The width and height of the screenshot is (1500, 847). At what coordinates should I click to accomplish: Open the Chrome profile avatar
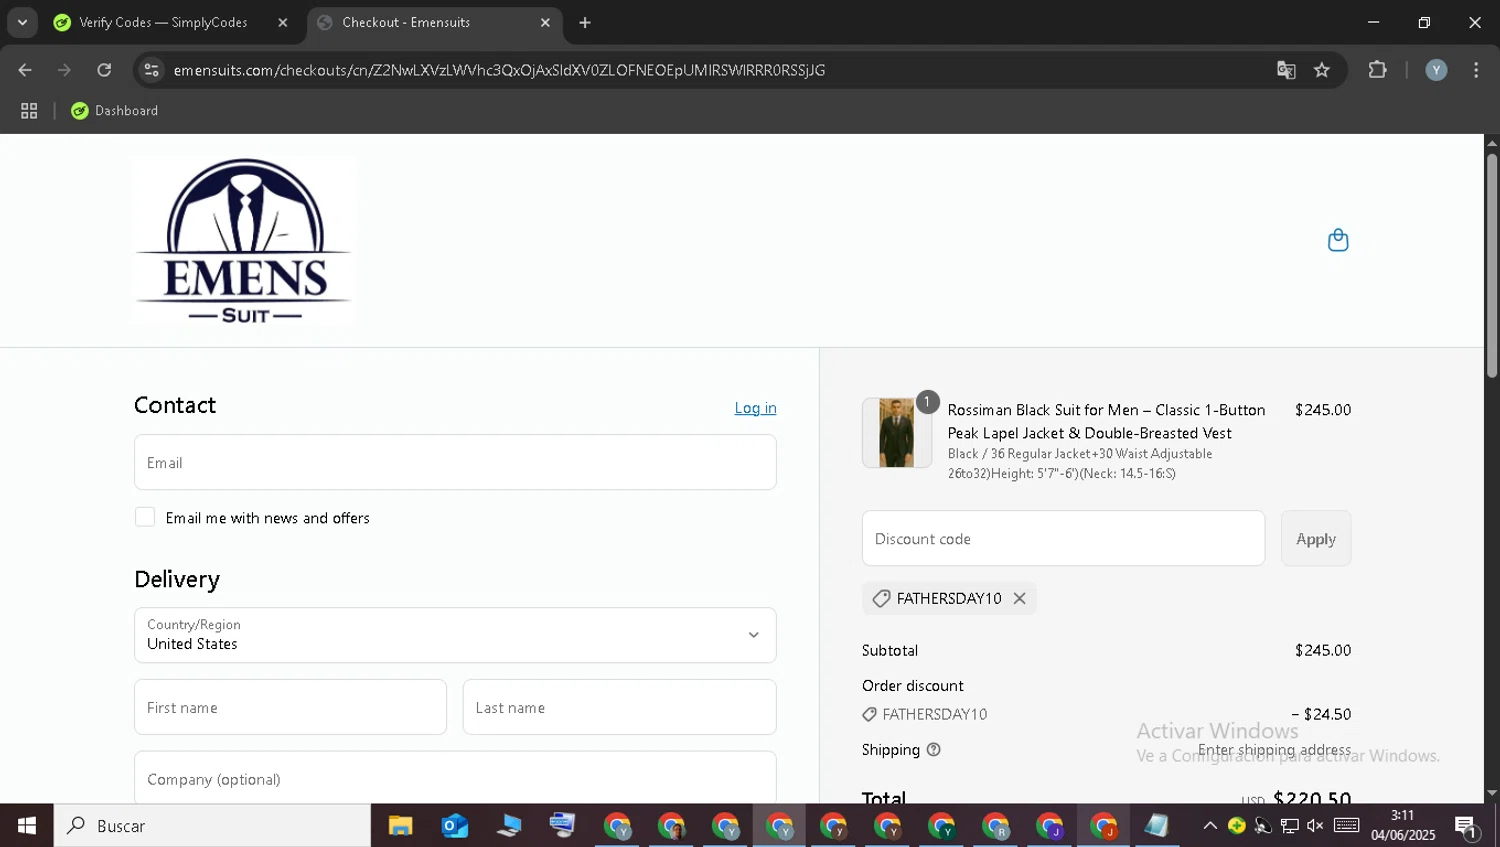point(1436,70)
